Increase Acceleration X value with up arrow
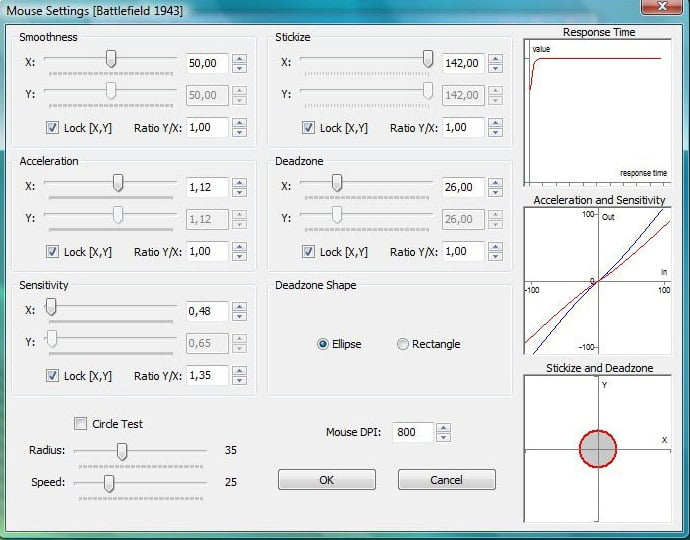This screenshot has height=540, width=690. [x=239, y=183]
